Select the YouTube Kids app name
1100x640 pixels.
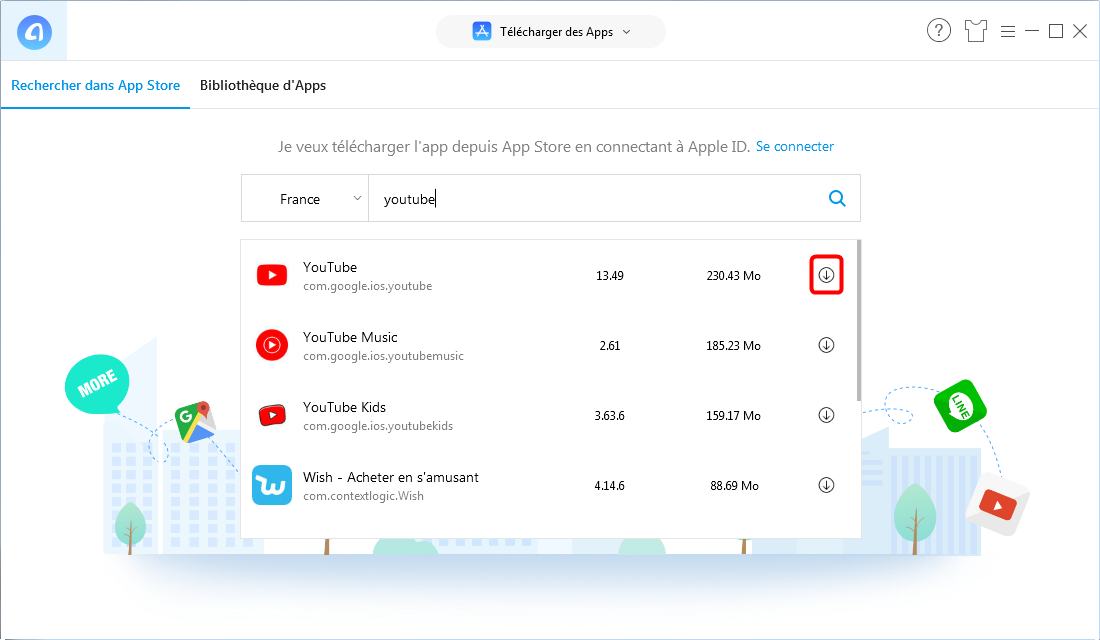coord(344,408)
